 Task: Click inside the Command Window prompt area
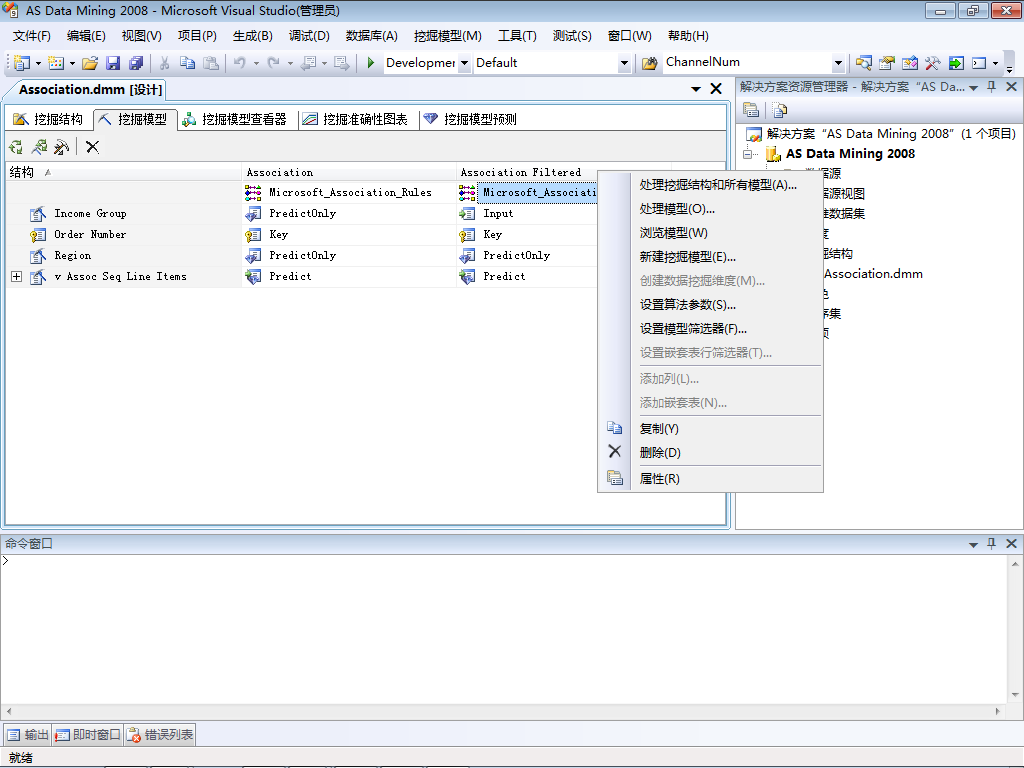coord(503,629)
